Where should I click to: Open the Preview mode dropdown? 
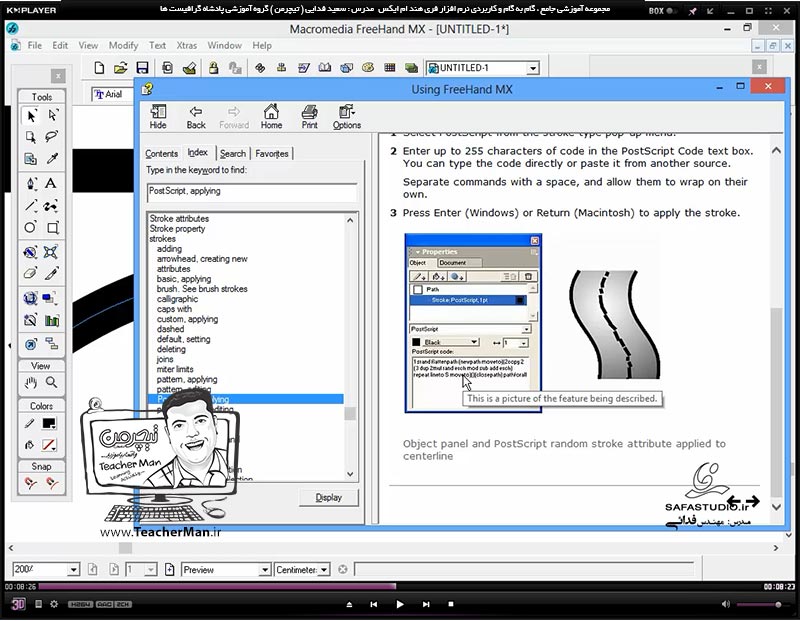265,569
